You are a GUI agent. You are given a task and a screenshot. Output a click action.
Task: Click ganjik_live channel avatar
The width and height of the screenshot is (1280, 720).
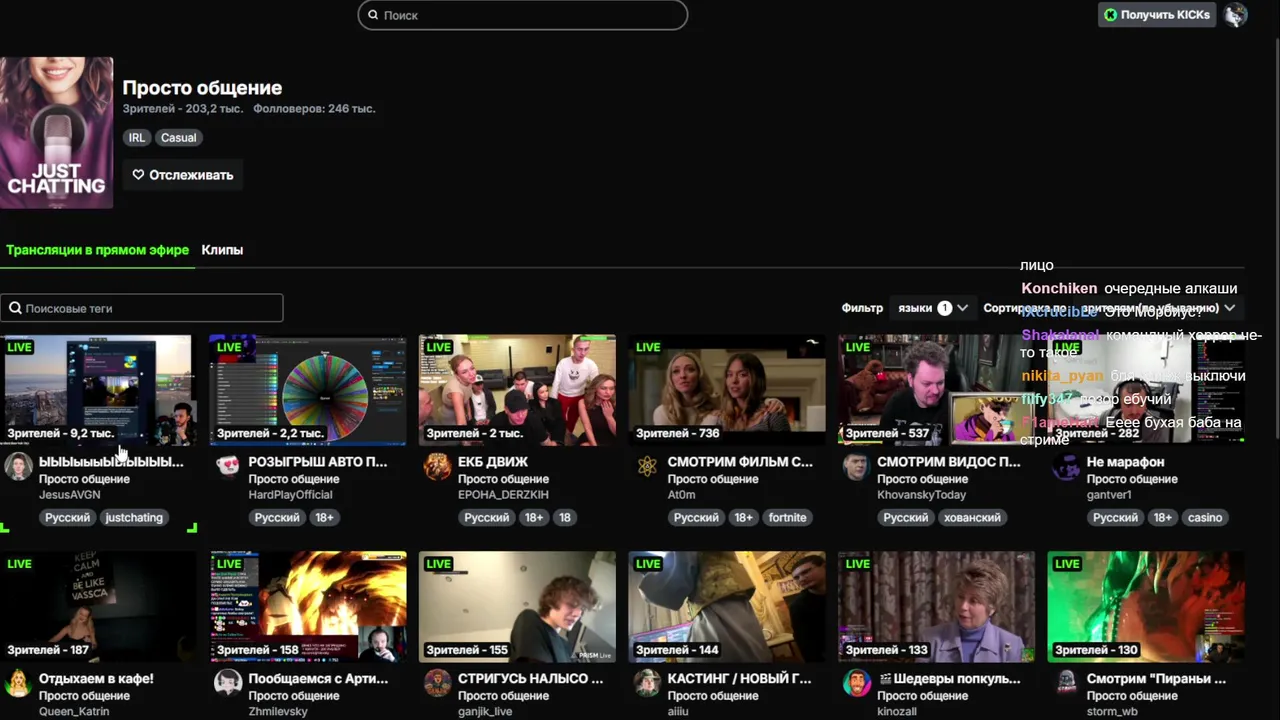coord(437,684)
